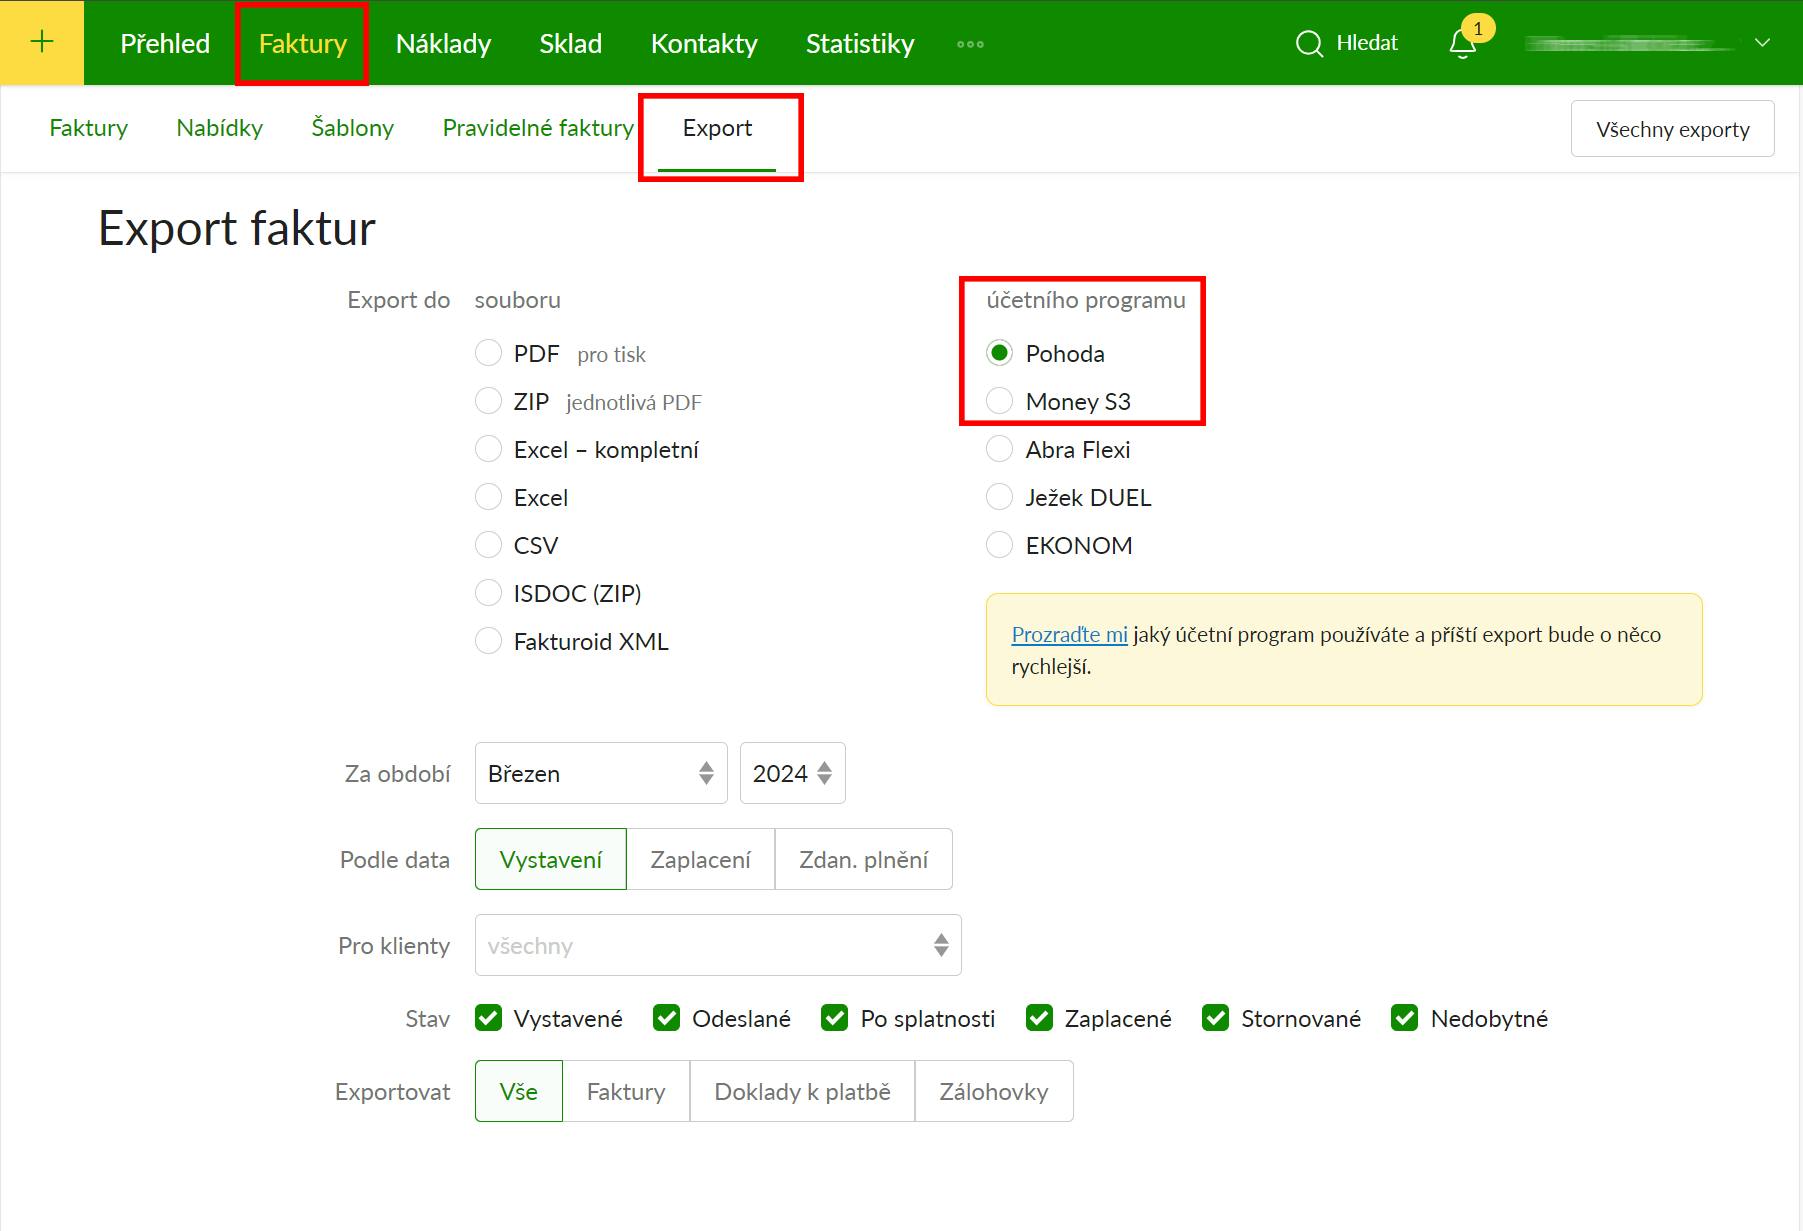
Task: Toggle the Nedobytné checkbox
Action: coord(1405,1018)
